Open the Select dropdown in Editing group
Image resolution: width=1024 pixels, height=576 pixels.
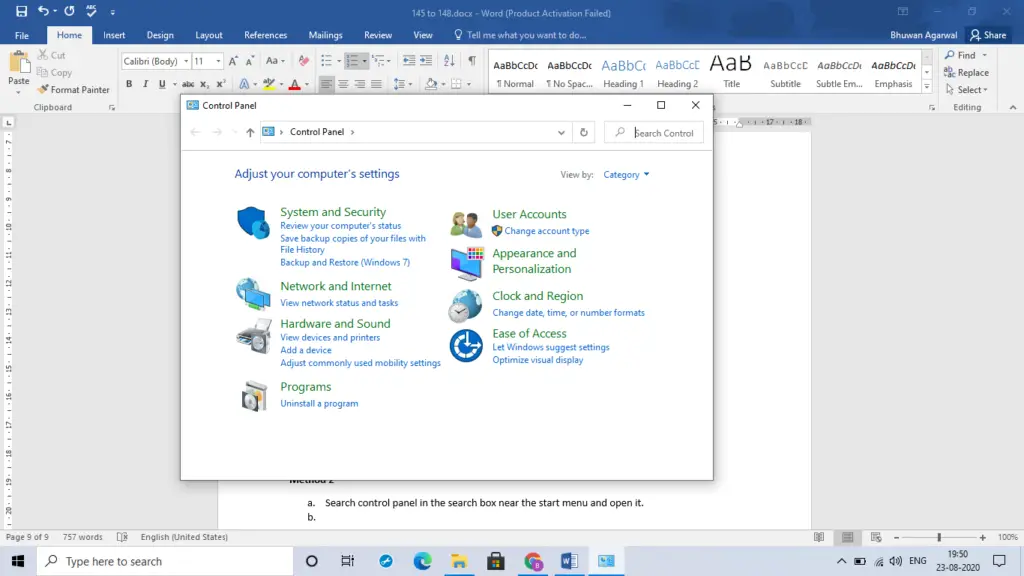coord(967,89)
